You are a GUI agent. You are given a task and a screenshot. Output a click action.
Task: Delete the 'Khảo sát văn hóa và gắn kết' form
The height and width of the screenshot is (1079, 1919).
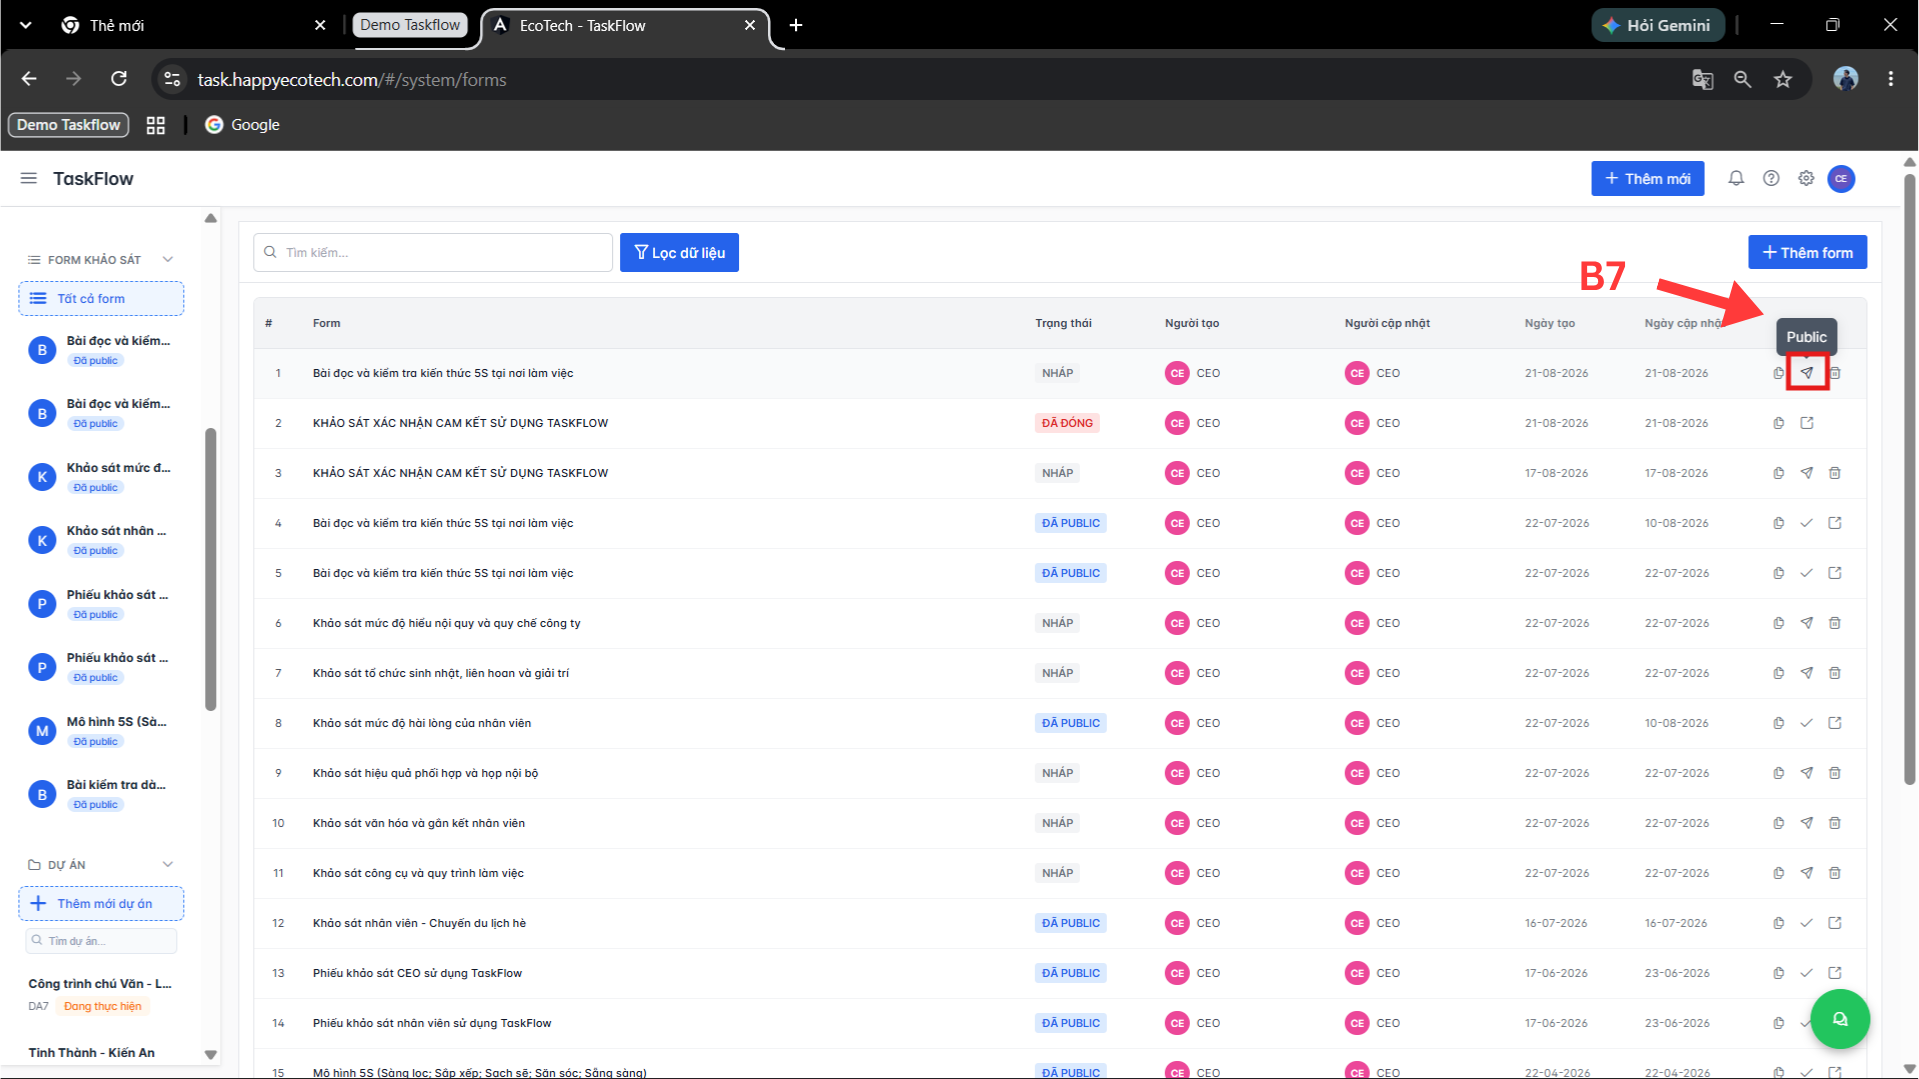tap(1835, 823)
